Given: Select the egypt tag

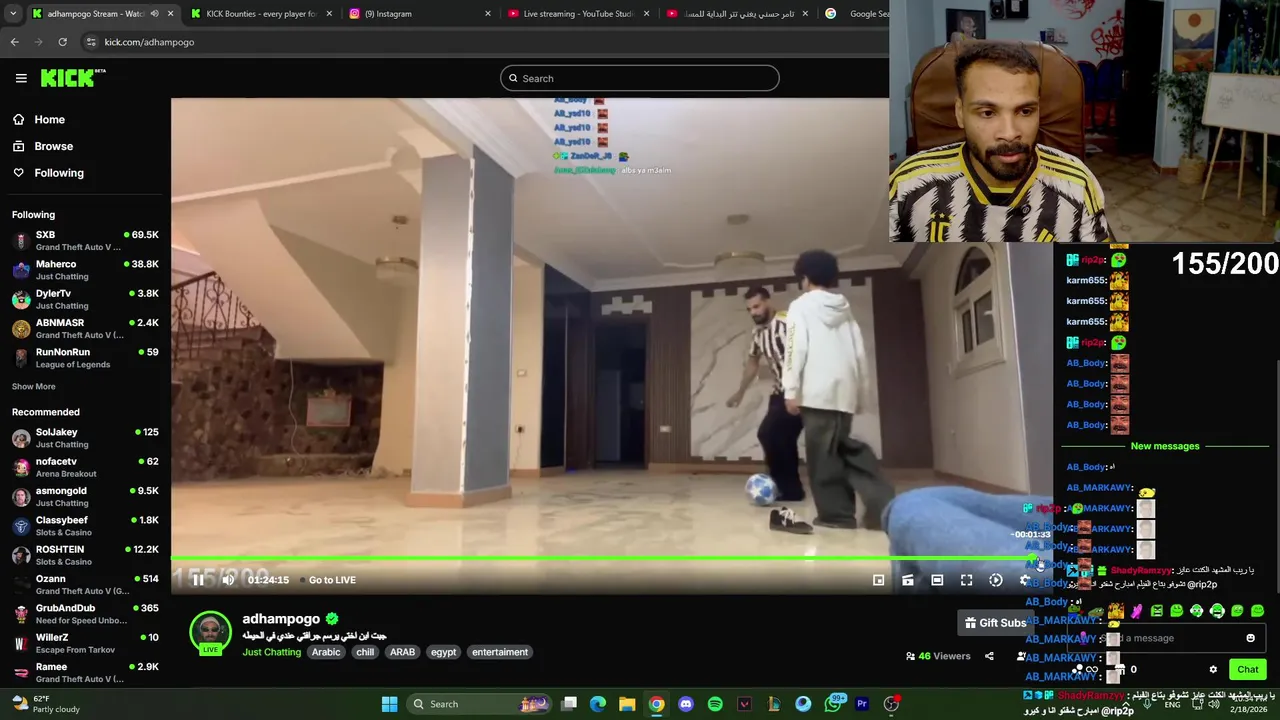Looking at the screenshot, I should pyautogui.click(x=443, y=652).
